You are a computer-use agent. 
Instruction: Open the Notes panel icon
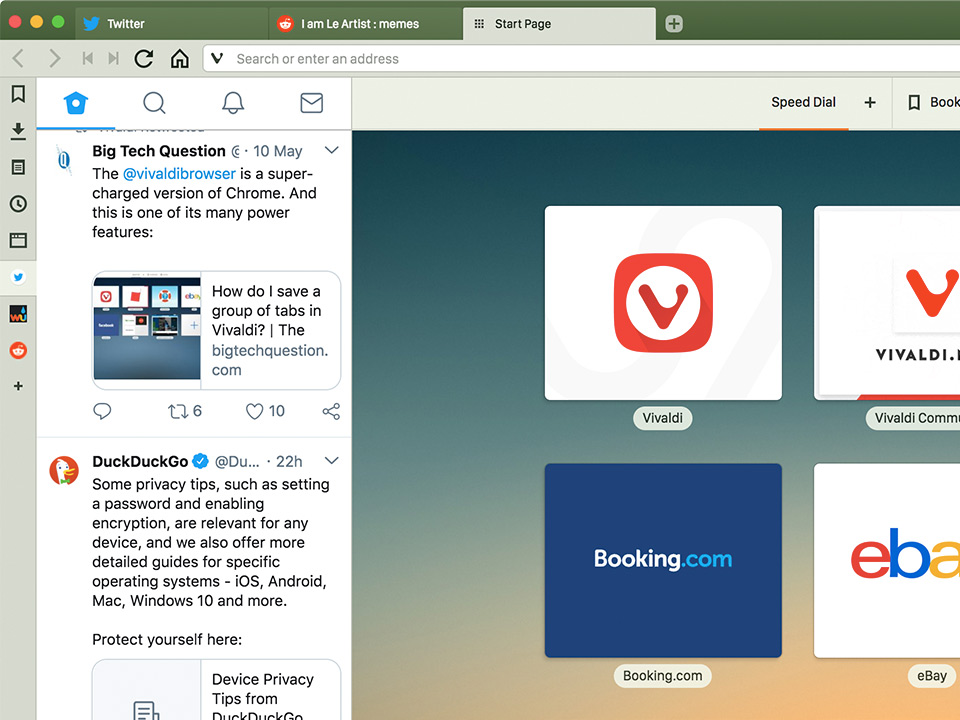click(18, 167)
